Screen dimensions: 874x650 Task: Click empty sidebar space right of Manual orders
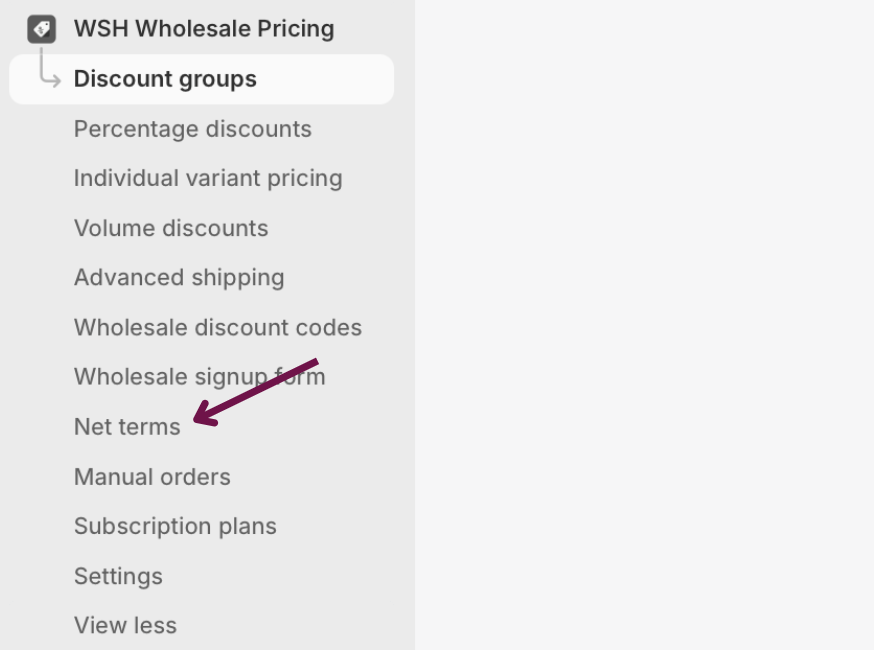[x=320, y=477]
